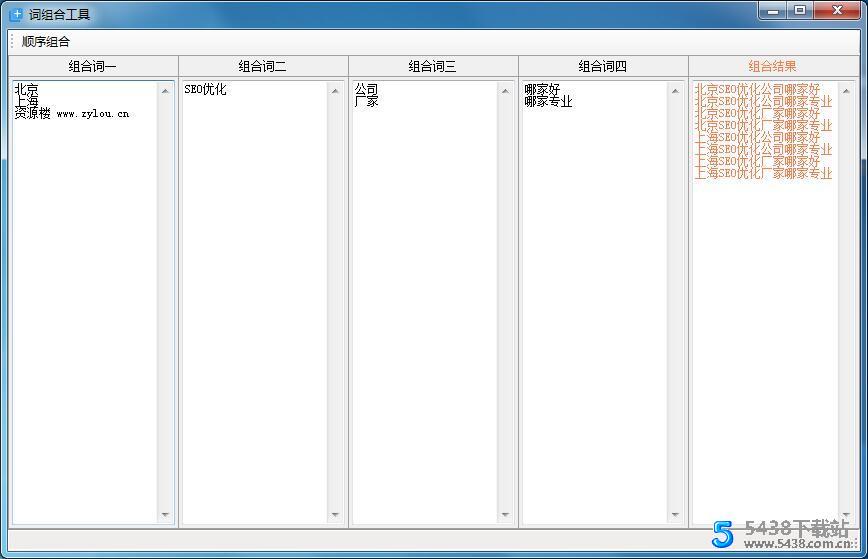Click the 组合词二 column header
The image size is (868, 559).
[263, 66]
